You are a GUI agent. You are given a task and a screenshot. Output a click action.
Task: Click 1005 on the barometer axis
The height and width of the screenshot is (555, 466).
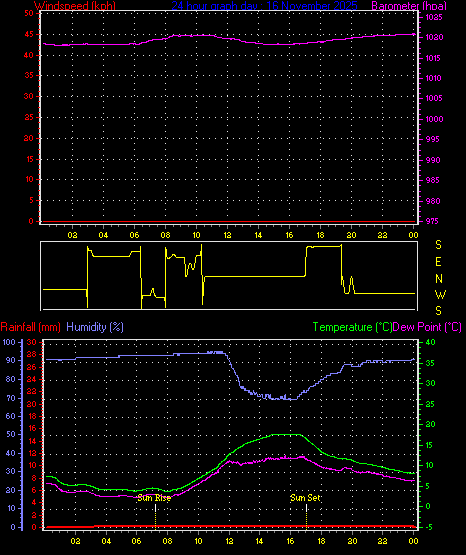click(434, 98)
